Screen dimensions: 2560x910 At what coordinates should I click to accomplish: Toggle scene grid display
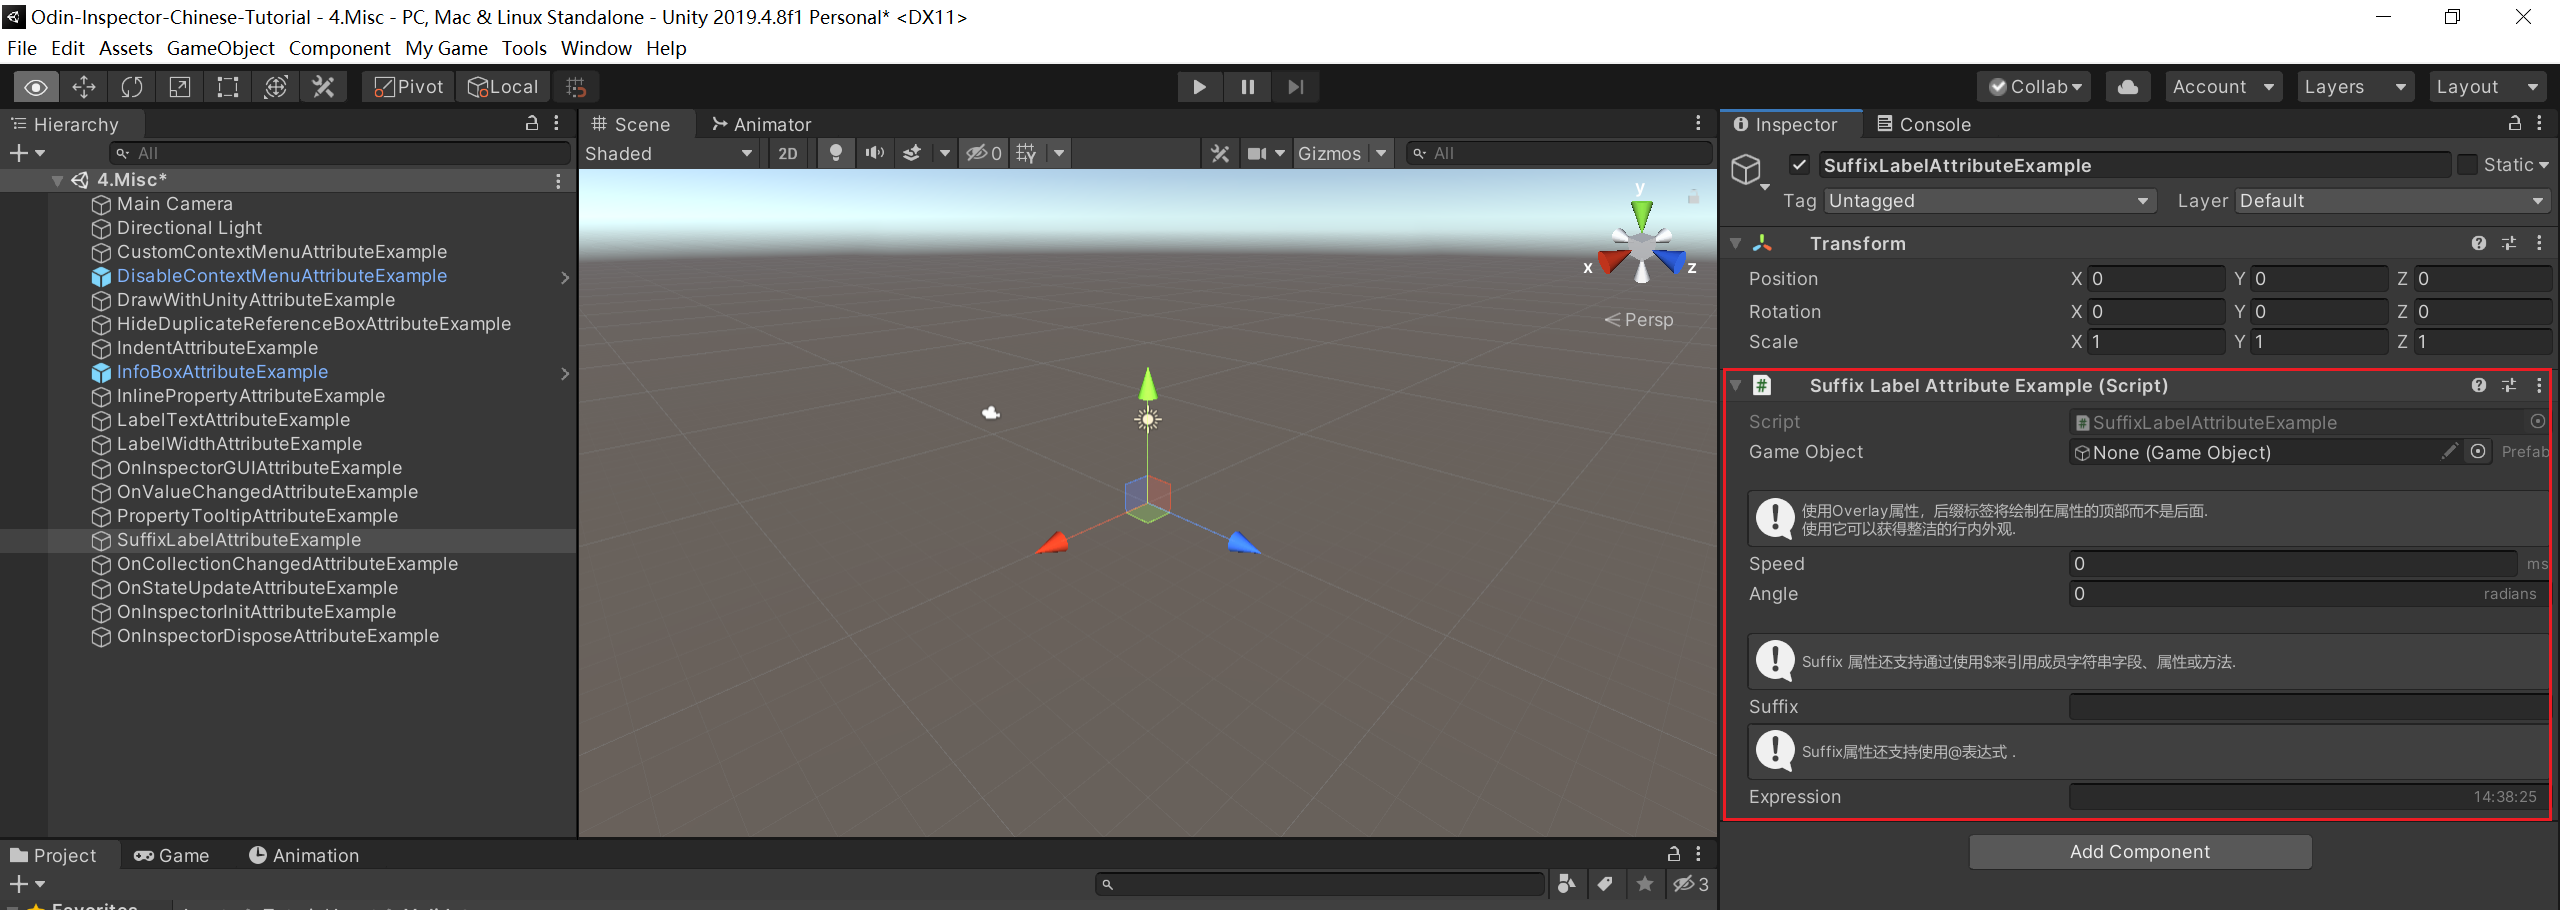pos(1026,153)
